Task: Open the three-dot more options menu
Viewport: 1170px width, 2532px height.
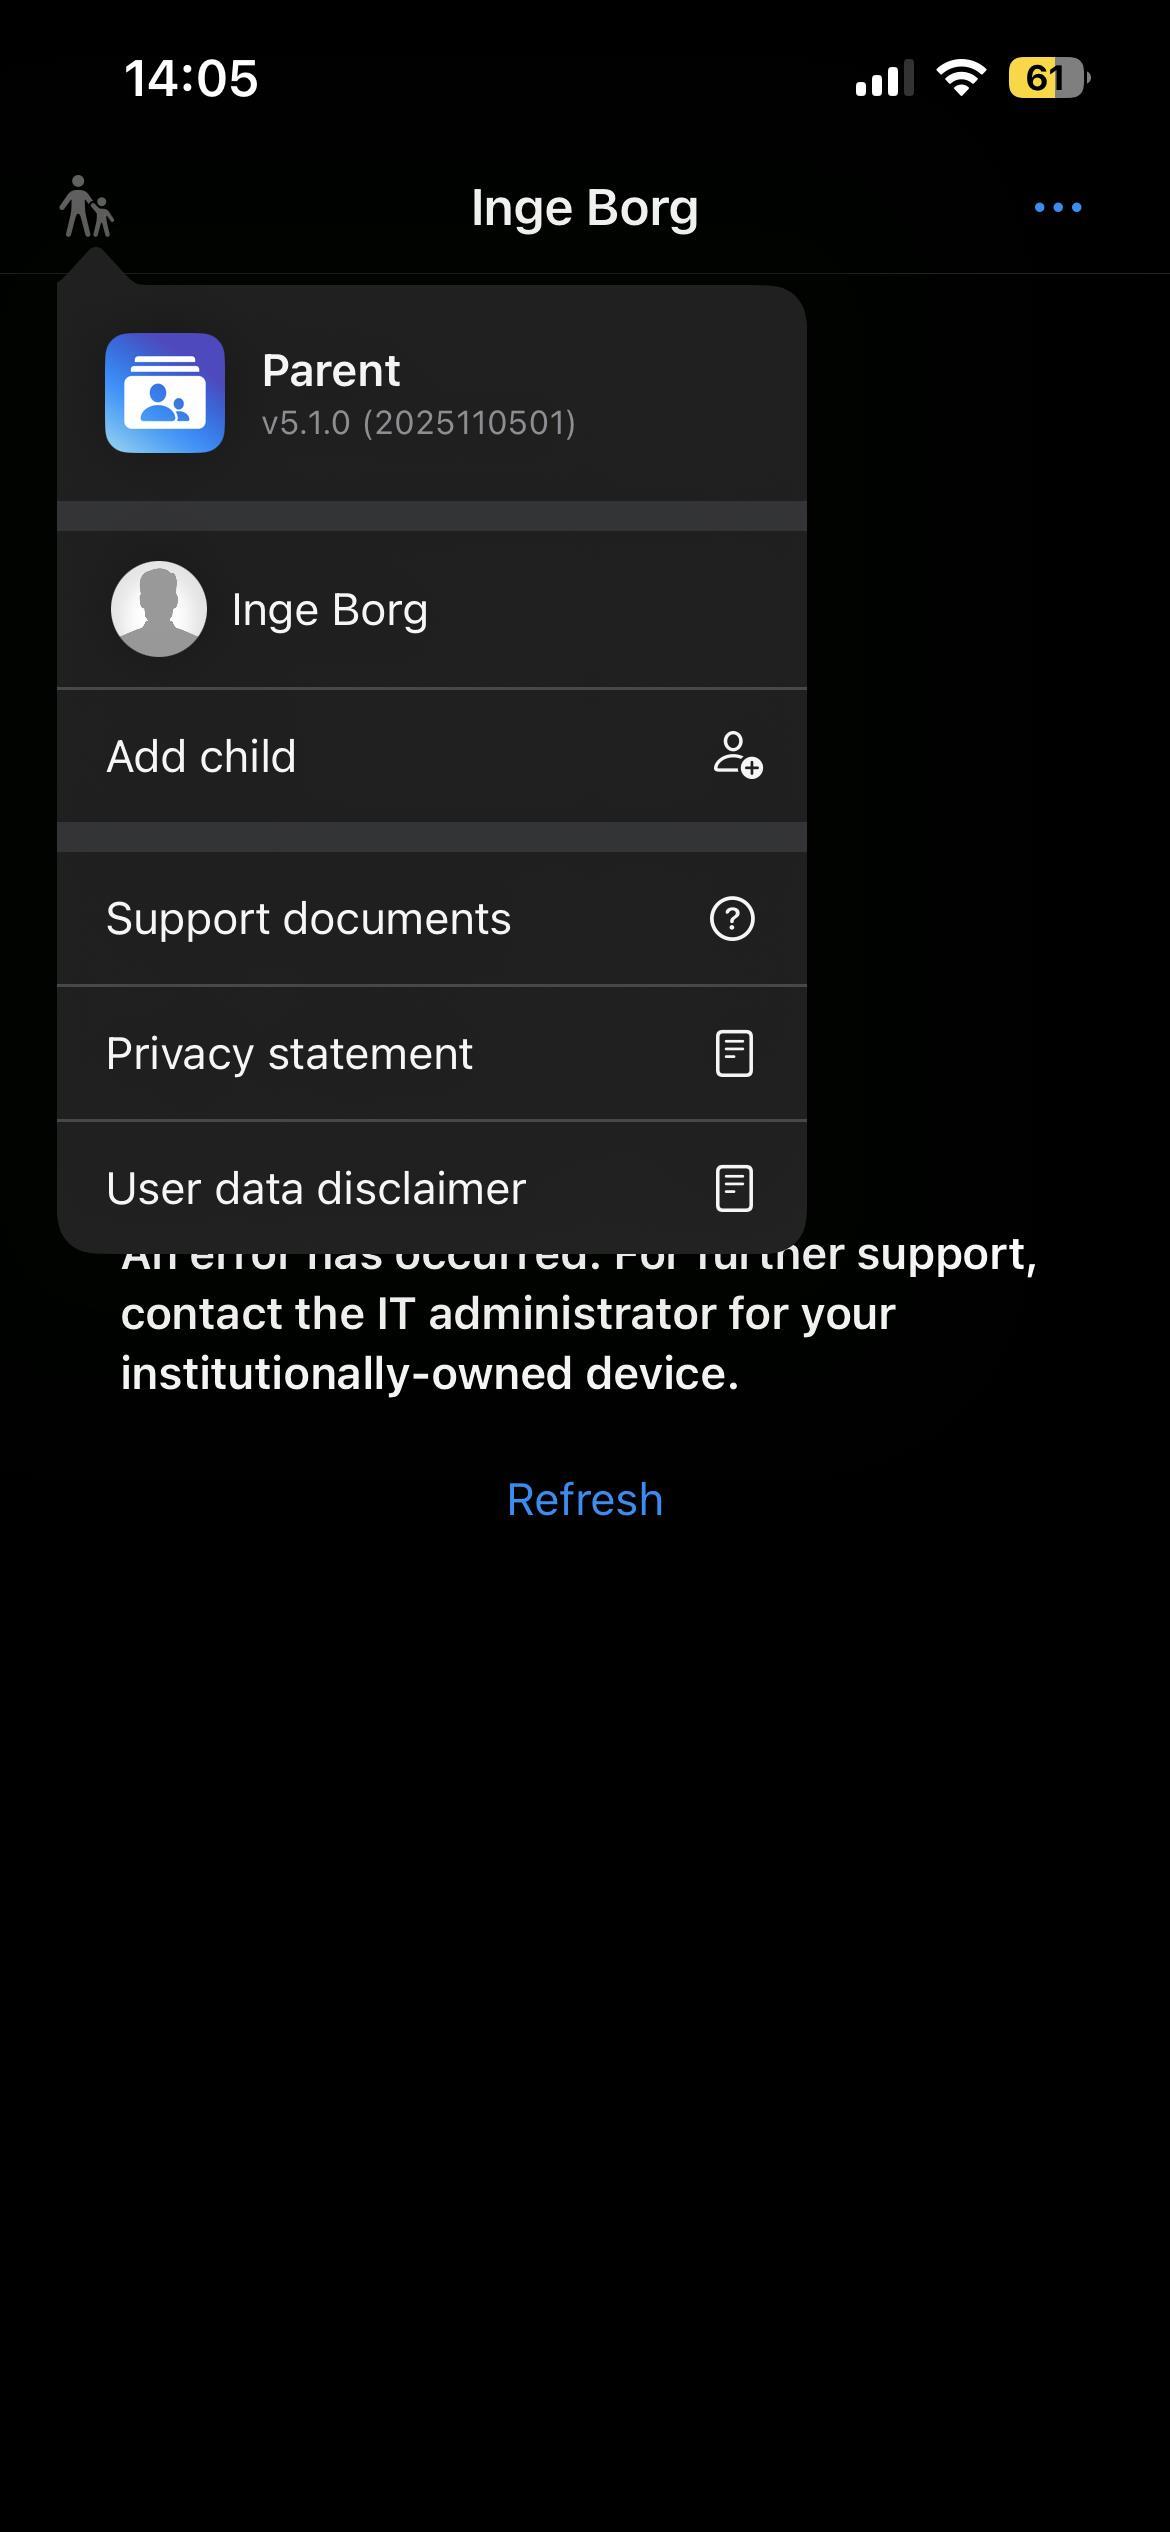Action: pos(1057,207)
